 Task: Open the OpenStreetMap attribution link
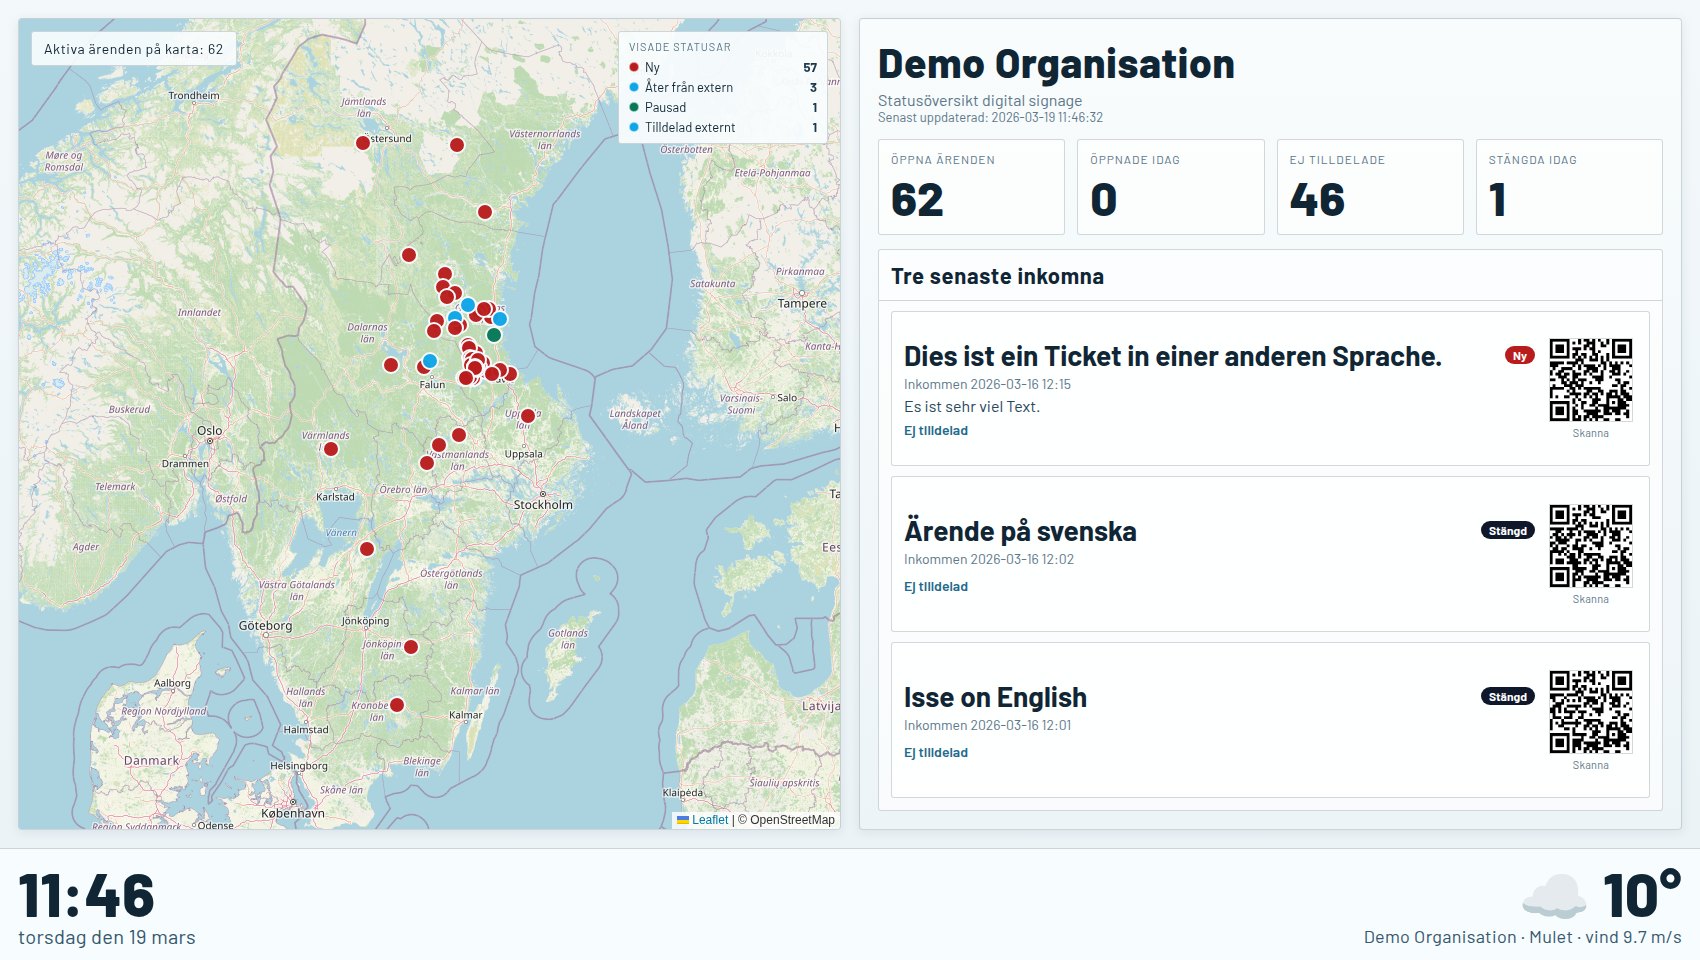(792, 820)
